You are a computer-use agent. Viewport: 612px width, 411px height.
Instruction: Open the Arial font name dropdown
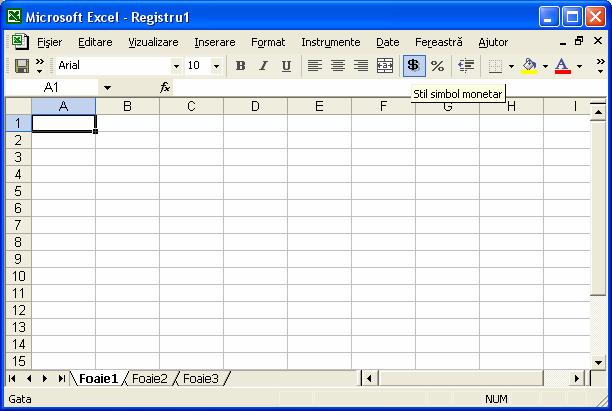[177, 66]
